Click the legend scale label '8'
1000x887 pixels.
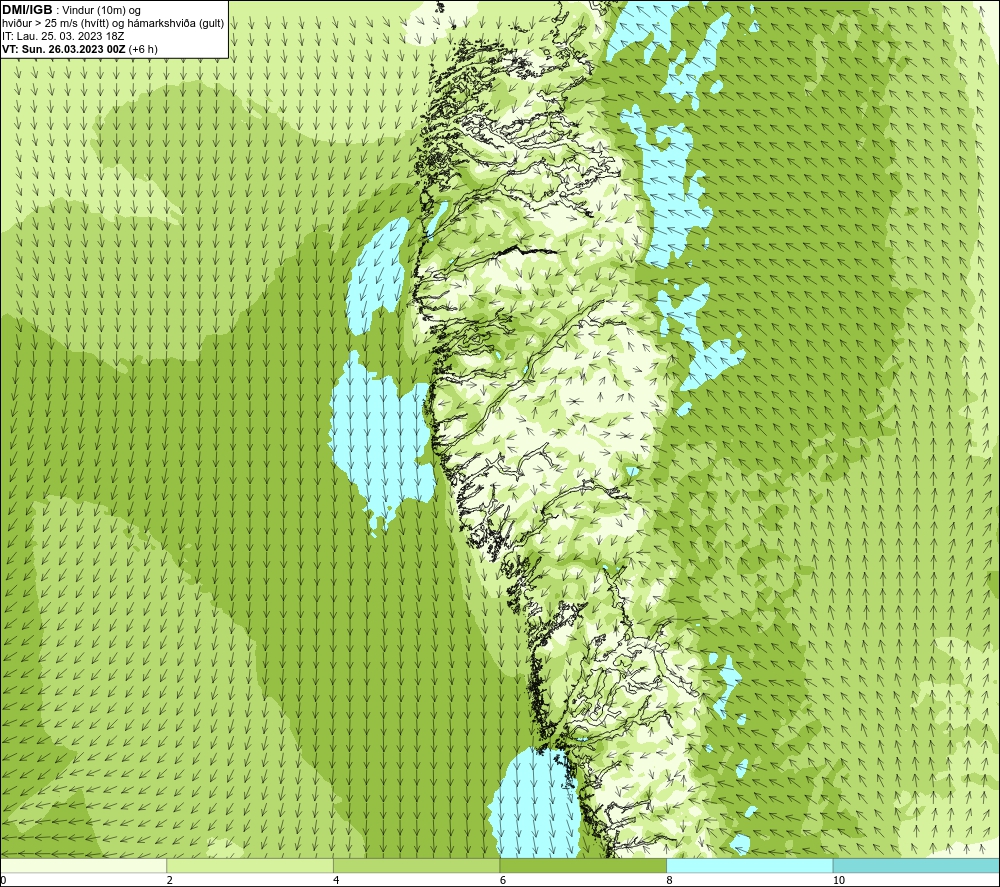669,880
